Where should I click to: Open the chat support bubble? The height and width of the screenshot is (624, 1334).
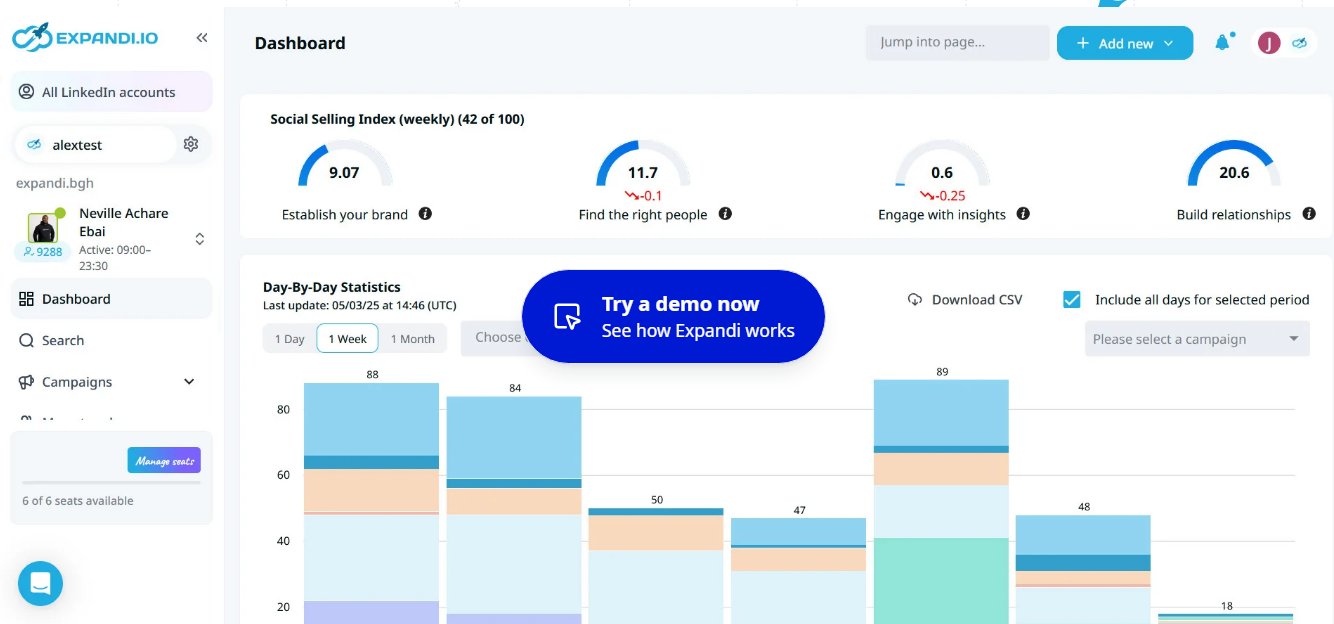(x=40, y=583)
